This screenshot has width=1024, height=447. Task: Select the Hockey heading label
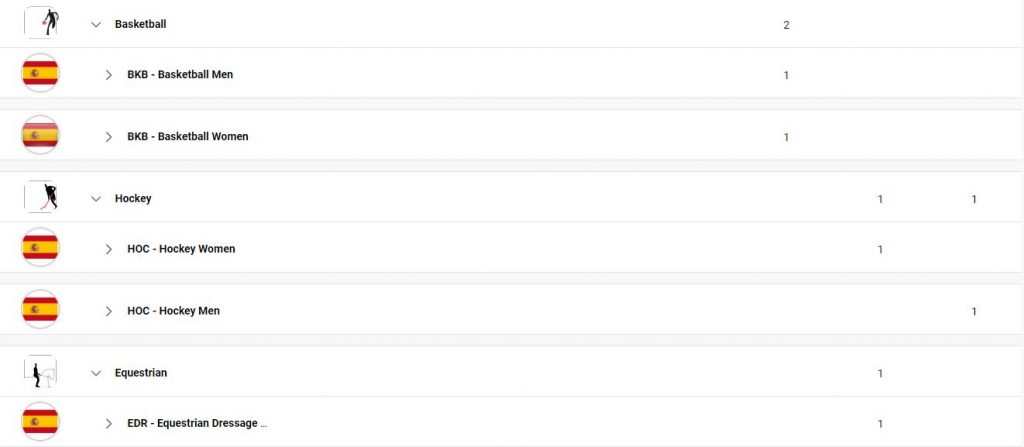133,198
